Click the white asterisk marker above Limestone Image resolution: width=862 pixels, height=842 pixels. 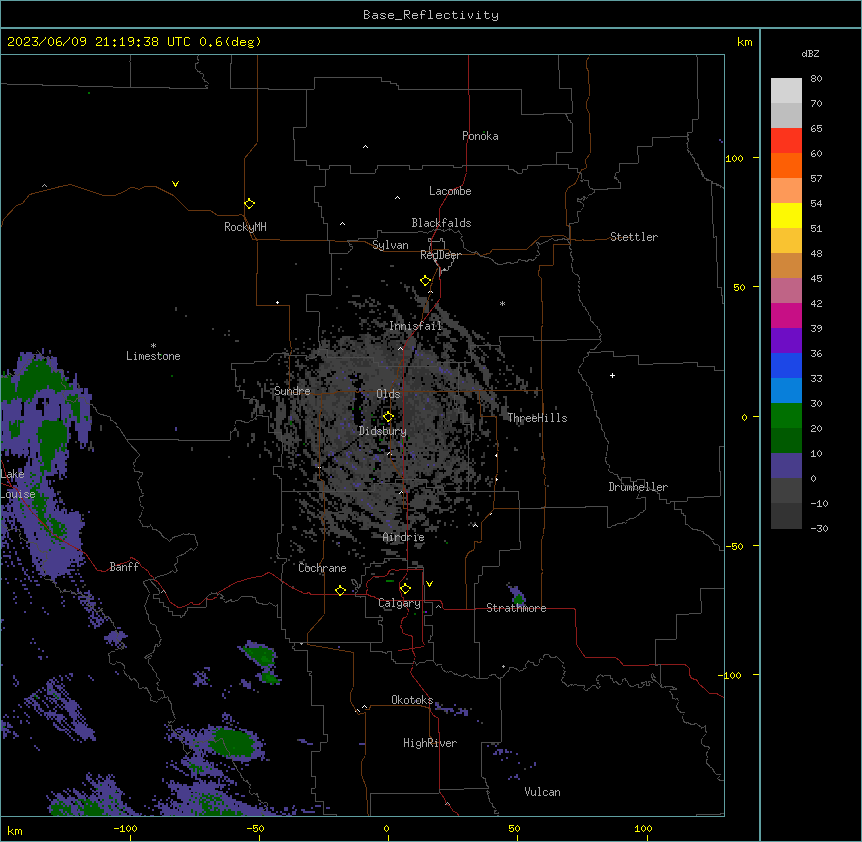[x=153, y=346]
